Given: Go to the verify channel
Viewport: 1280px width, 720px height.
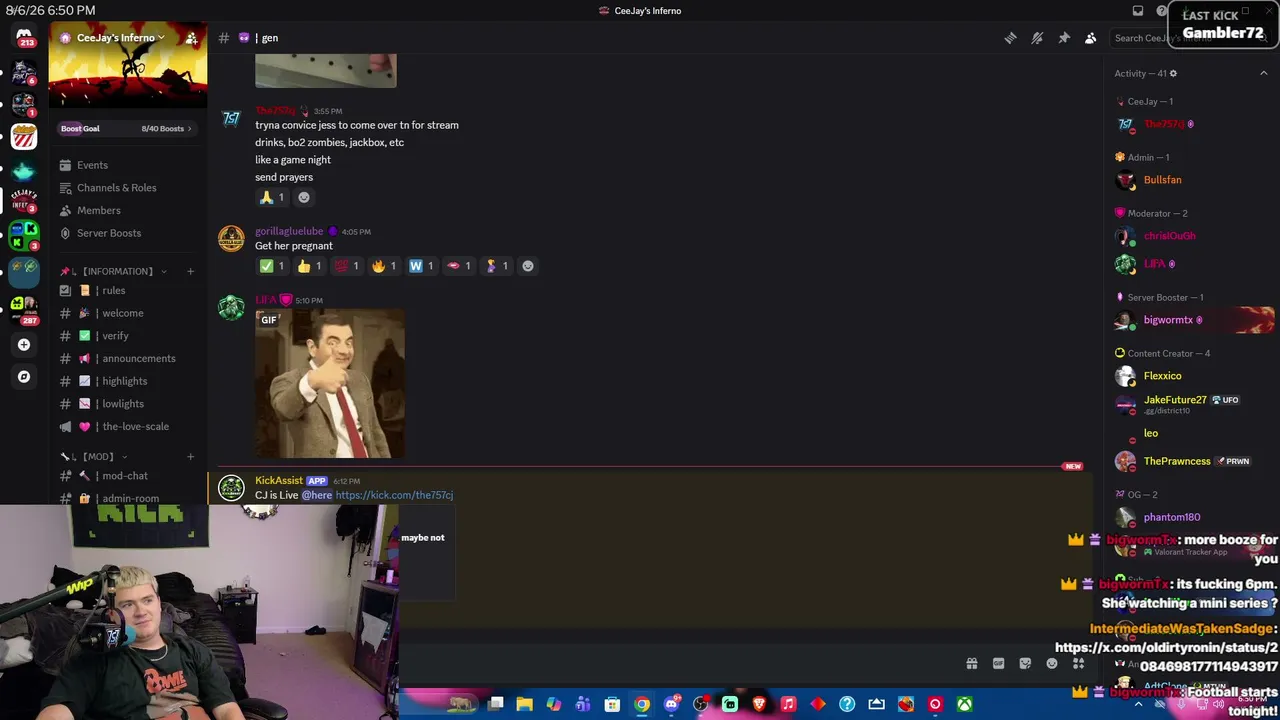Looking at the screenshot, I should click(128, 336).
